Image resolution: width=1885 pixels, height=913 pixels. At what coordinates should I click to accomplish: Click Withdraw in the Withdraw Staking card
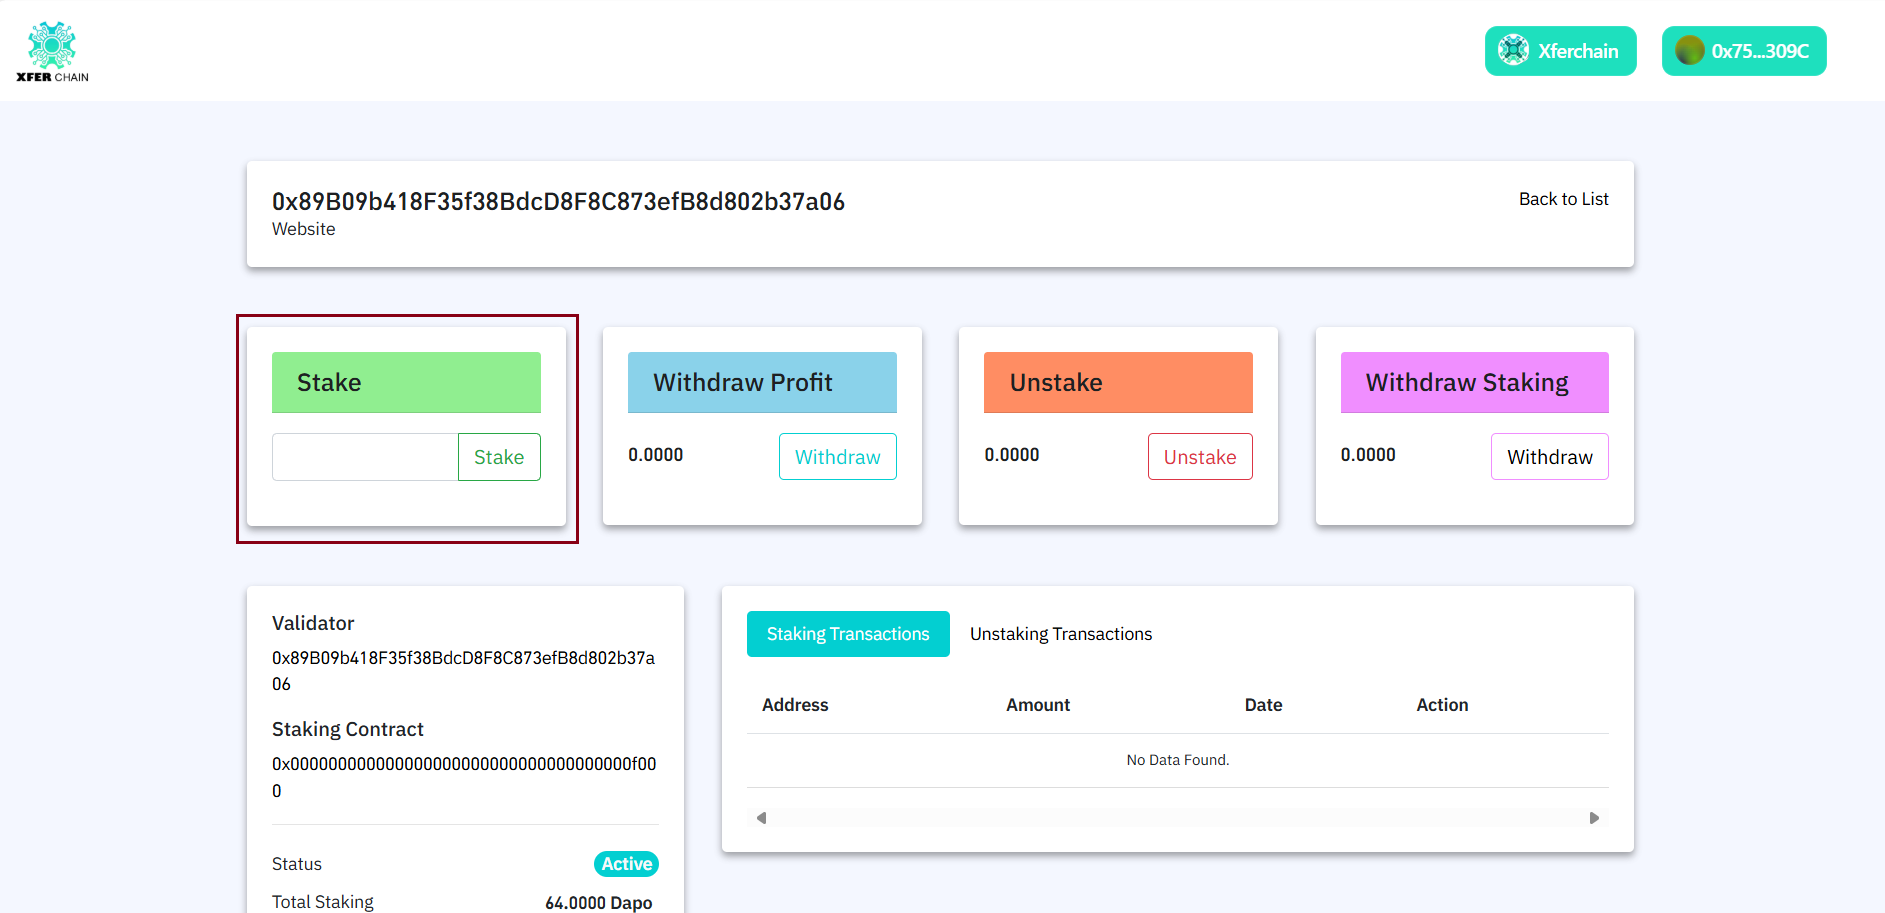[x=1549, y=456]
